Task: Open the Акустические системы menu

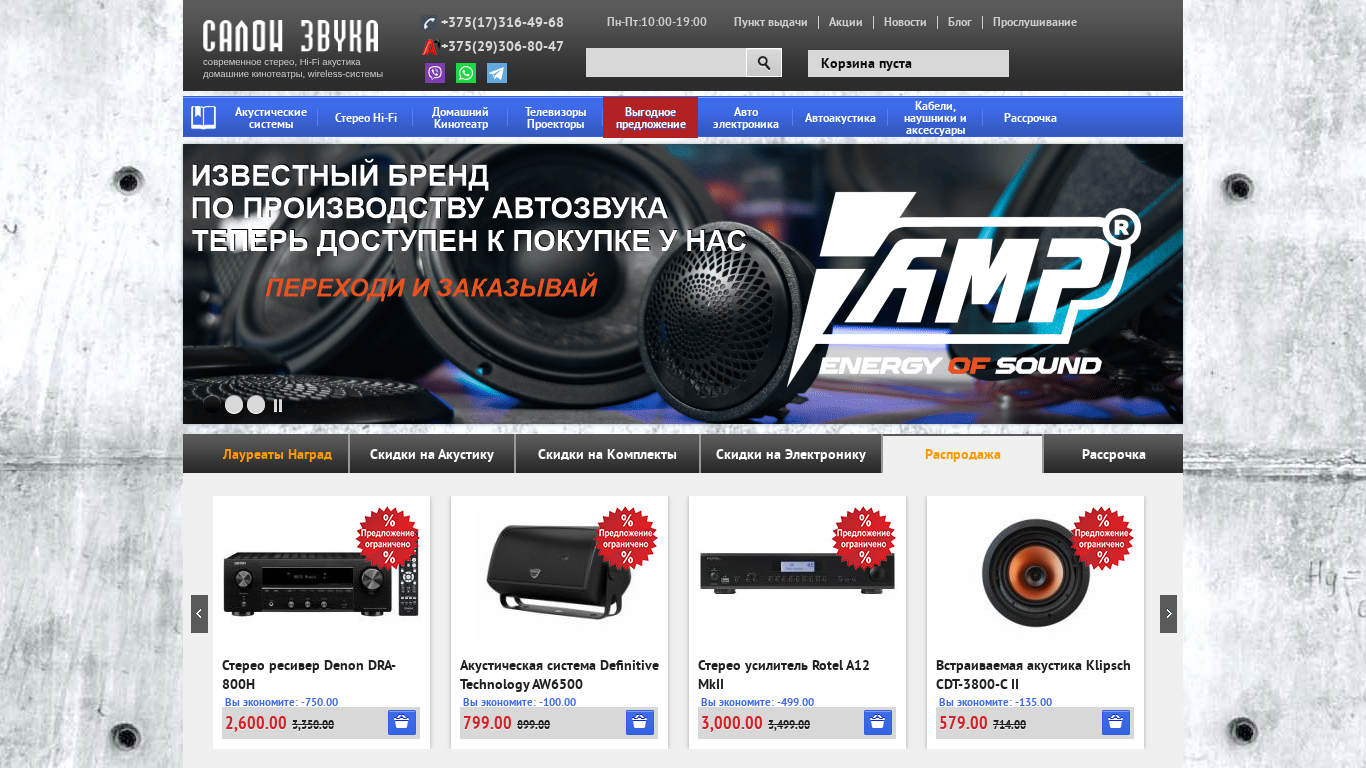Action: point(271,118)
